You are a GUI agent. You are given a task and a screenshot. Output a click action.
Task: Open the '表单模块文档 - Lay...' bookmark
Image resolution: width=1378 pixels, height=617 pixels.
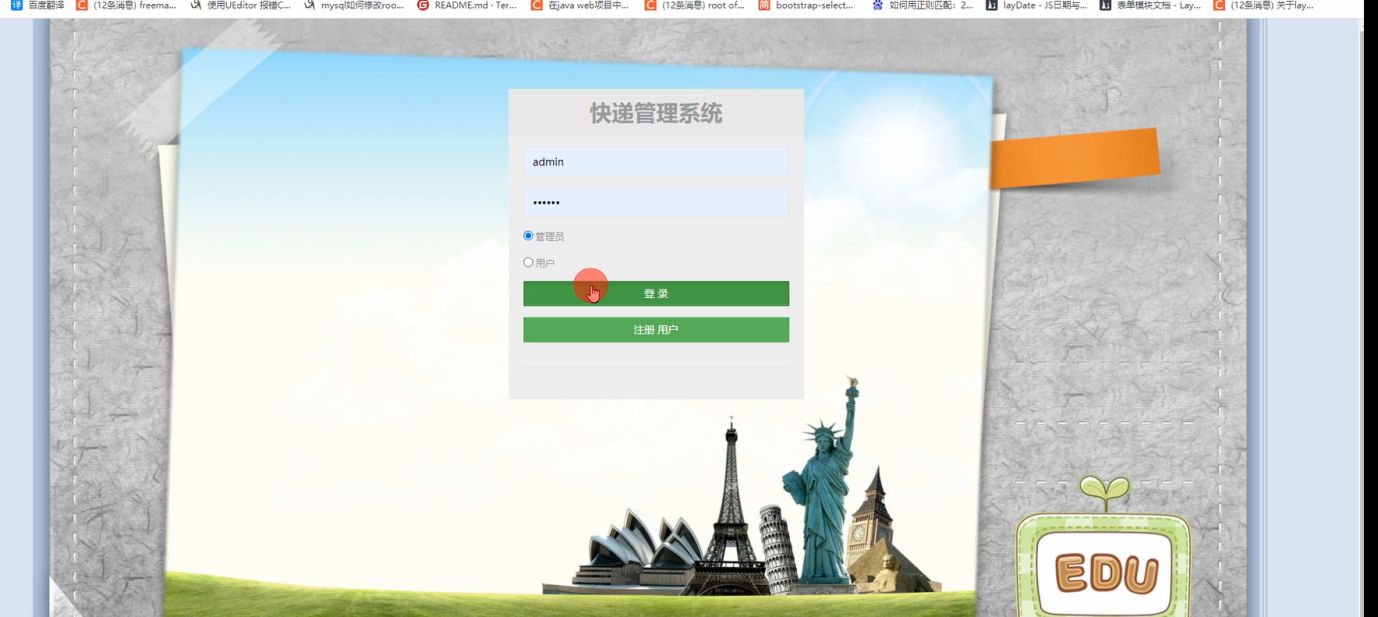(1150, 5)
